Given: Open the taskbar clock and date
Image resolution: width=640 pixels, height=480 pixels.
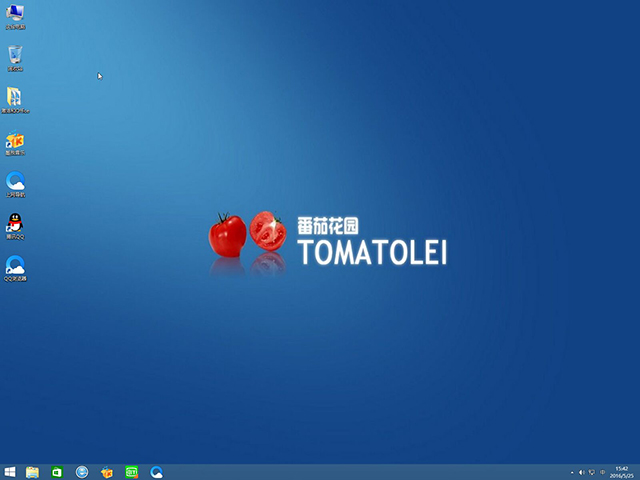Looking at the screenshot, I should 622,471.
